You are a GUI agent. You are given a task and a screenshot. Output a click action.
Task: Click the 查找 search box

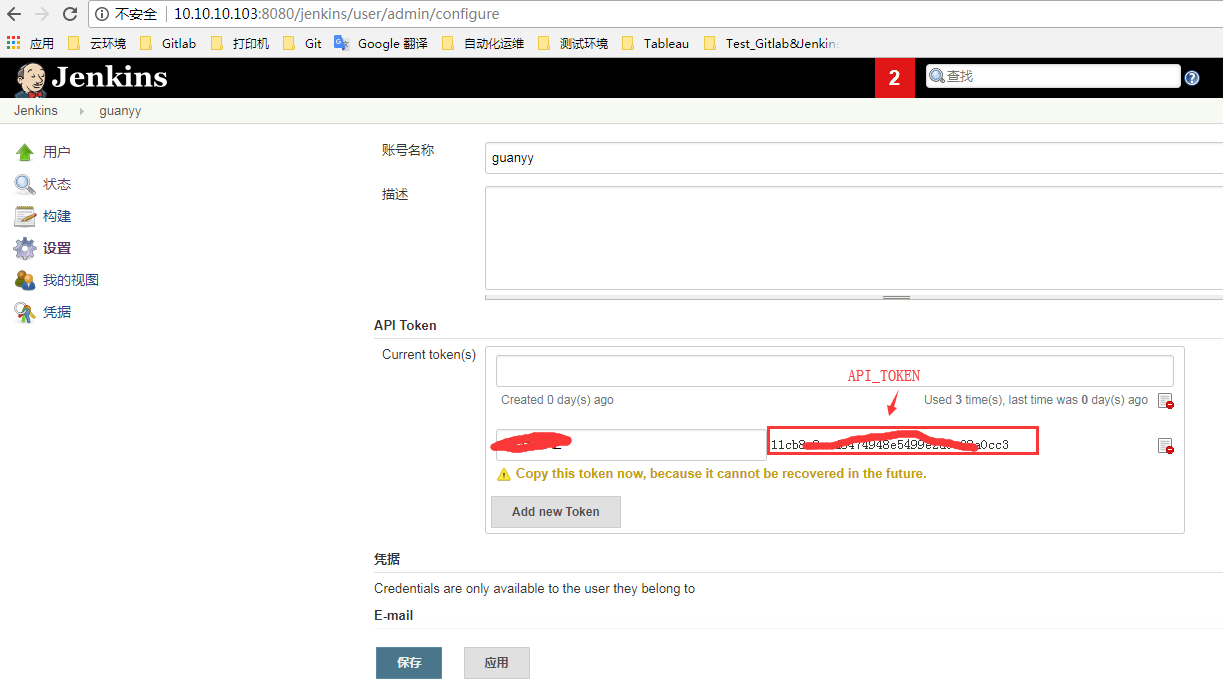point(1053,76)
